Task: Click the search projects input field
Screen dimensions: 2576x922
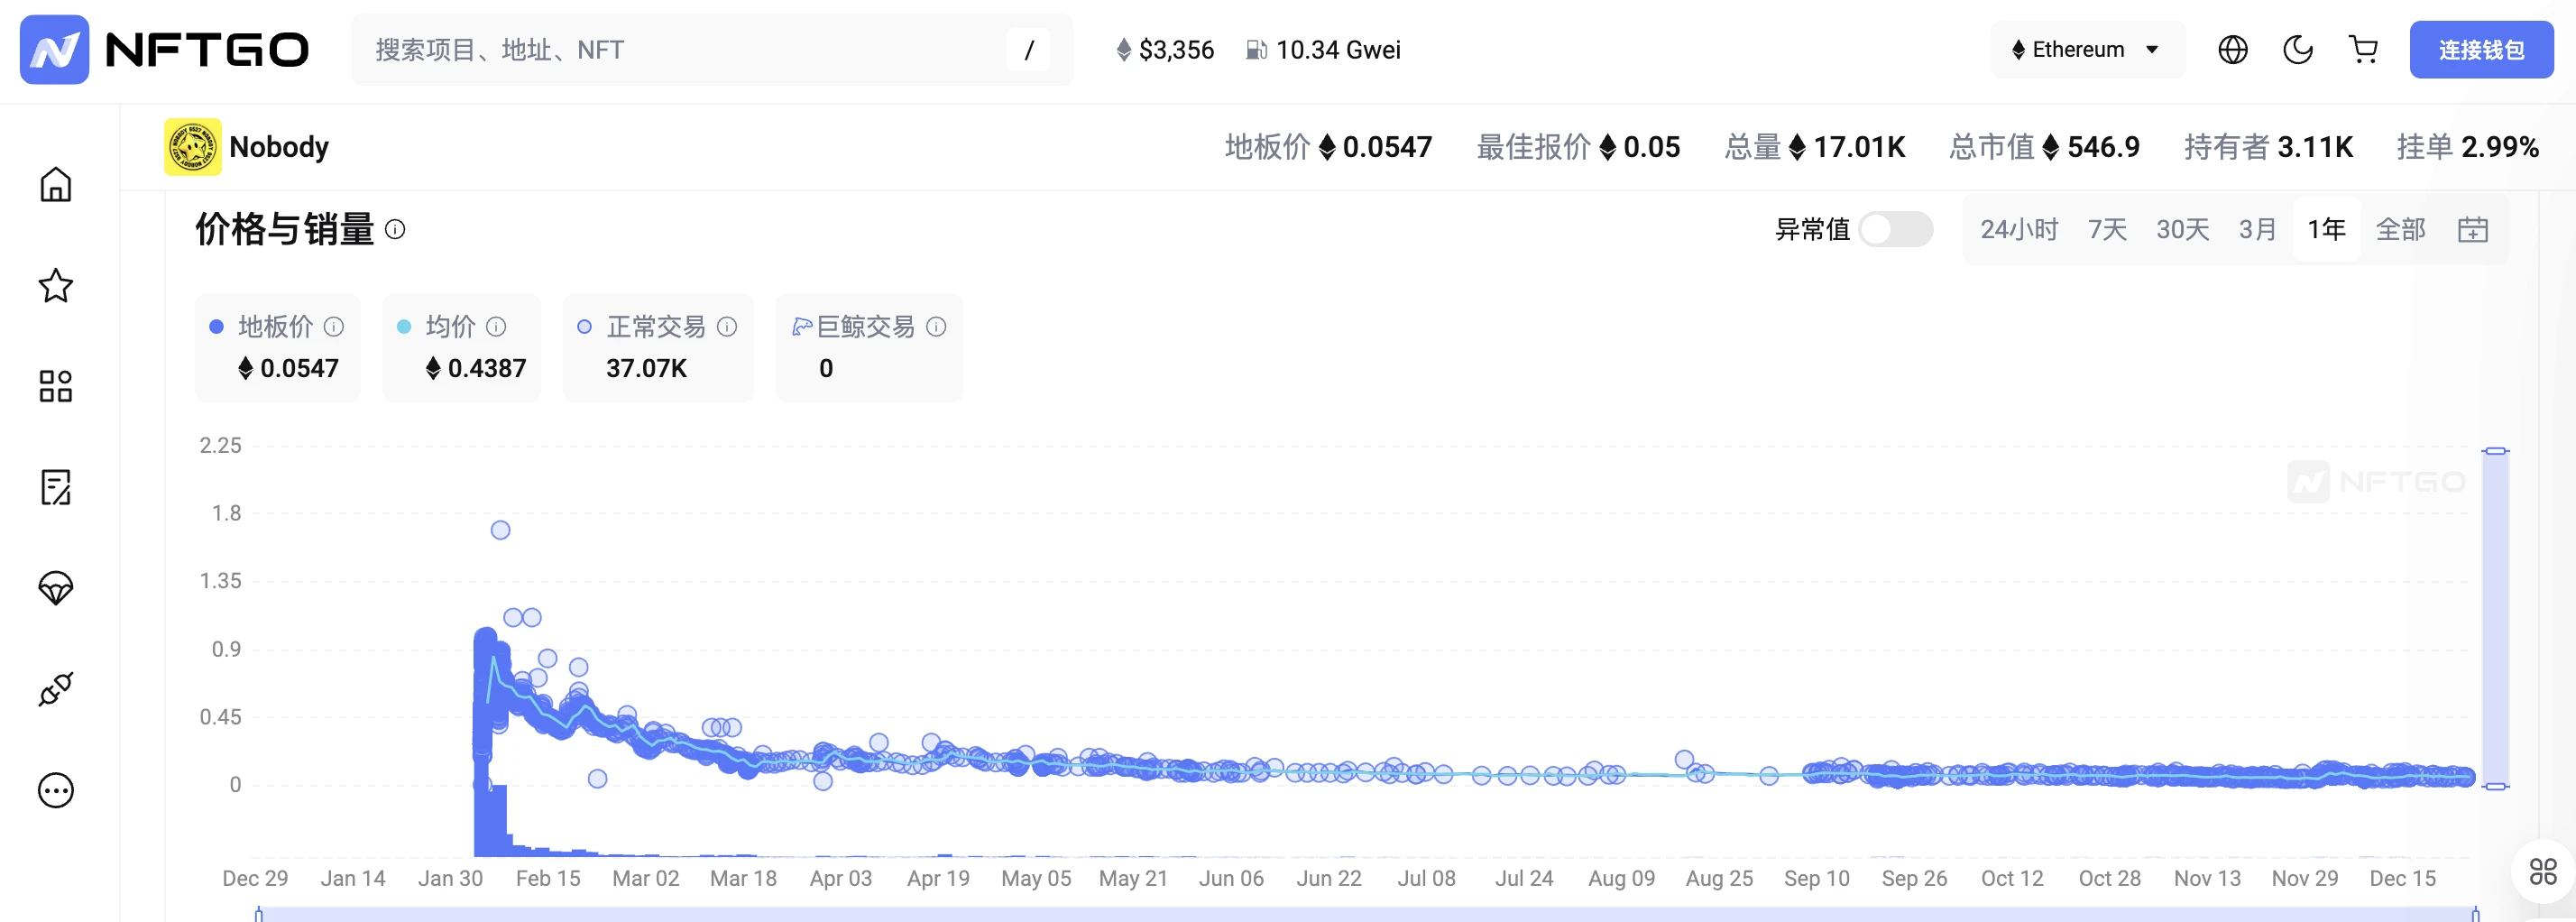Action: pos(680,50)
